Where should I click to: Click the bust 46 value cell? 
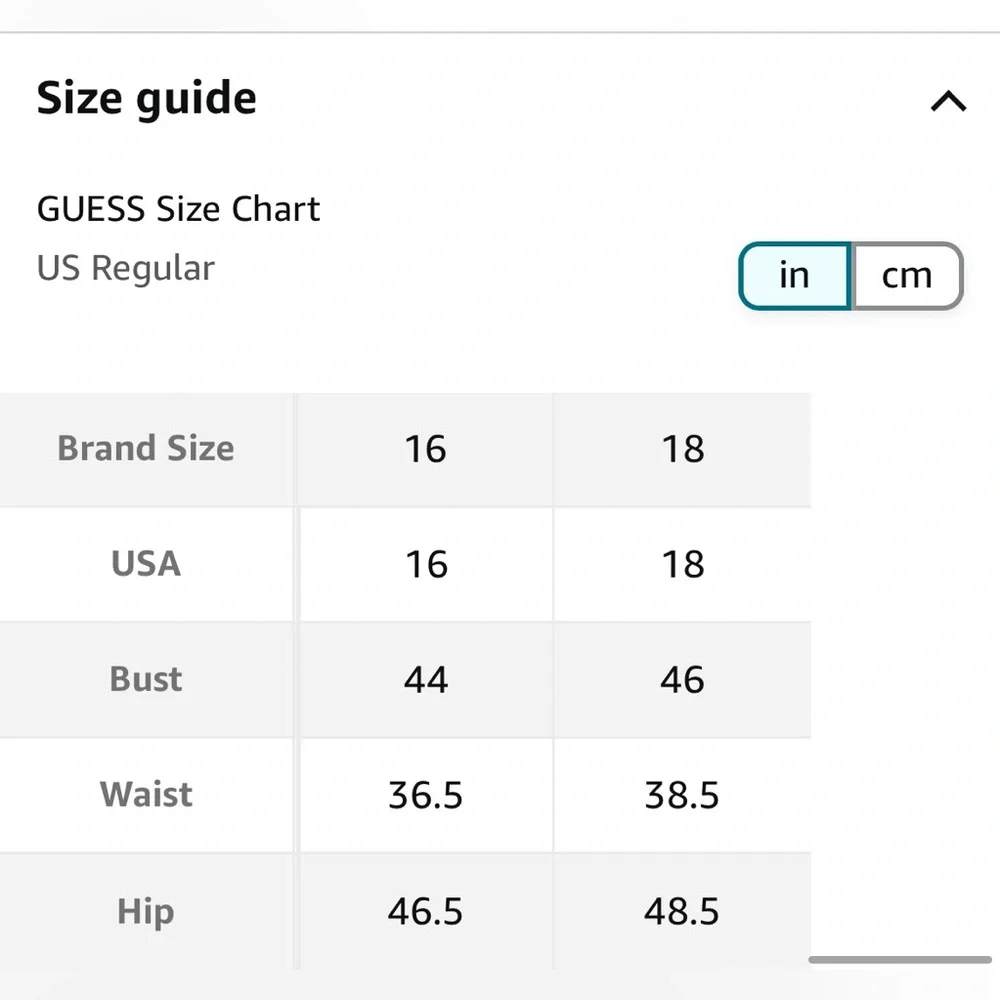tap(682, 679)
